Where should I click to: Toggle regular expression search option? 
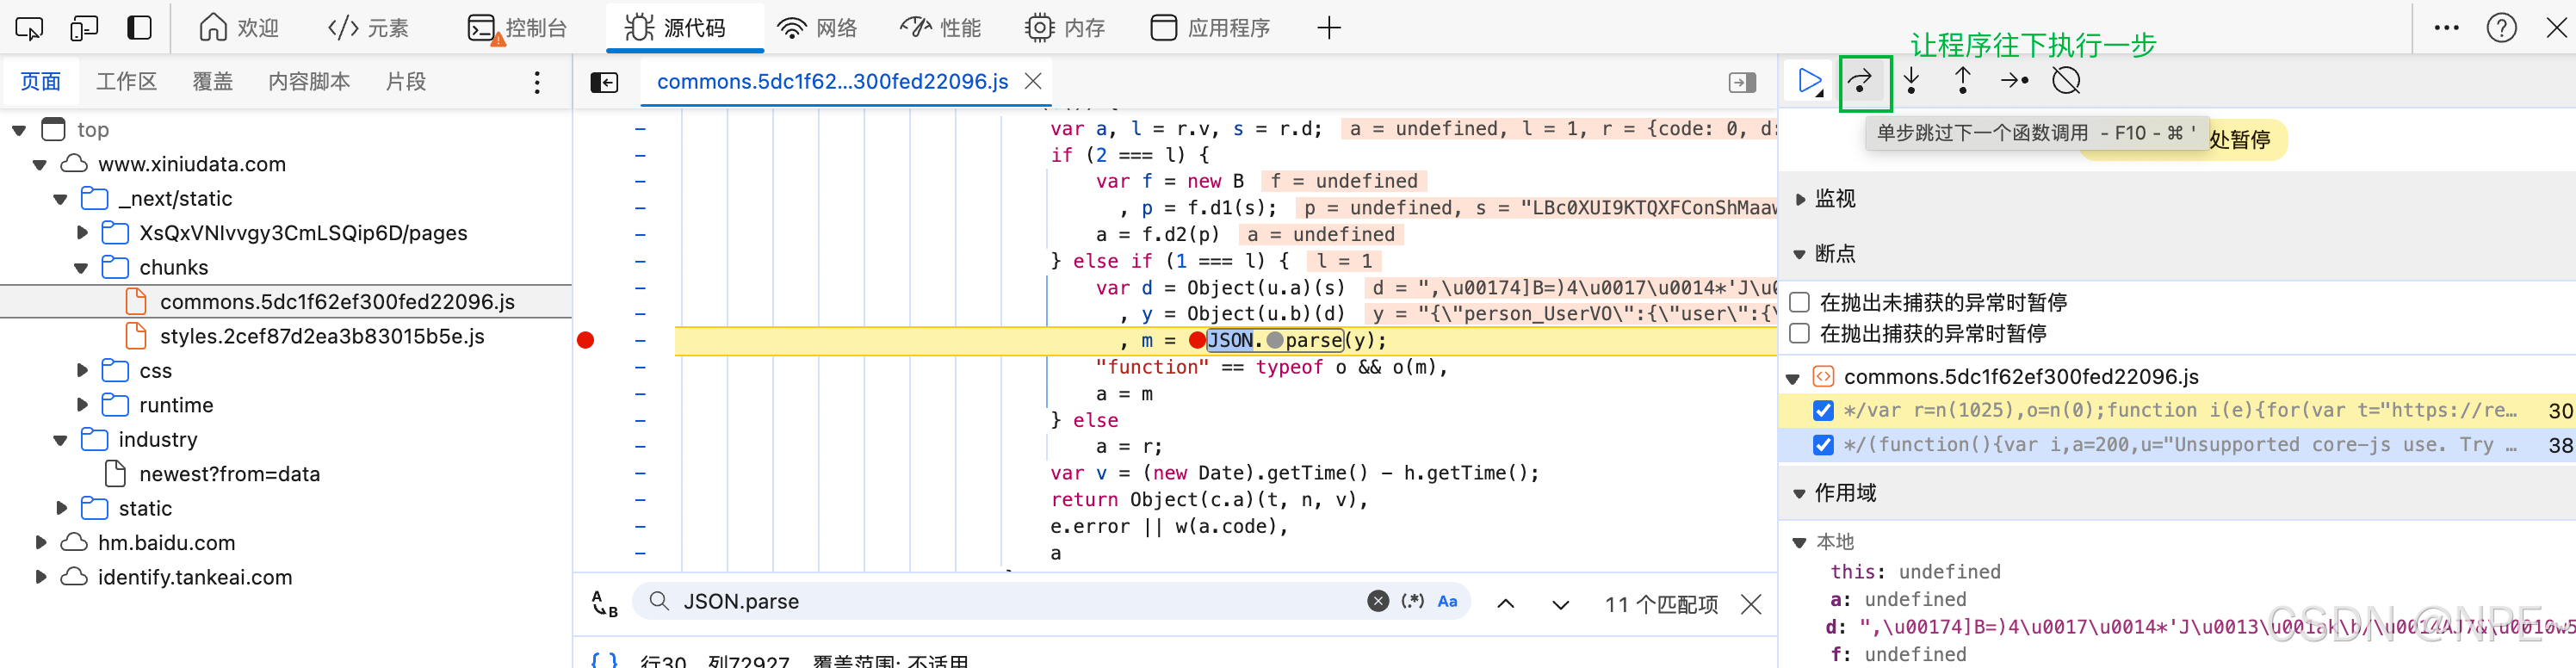coord(1412,601)
